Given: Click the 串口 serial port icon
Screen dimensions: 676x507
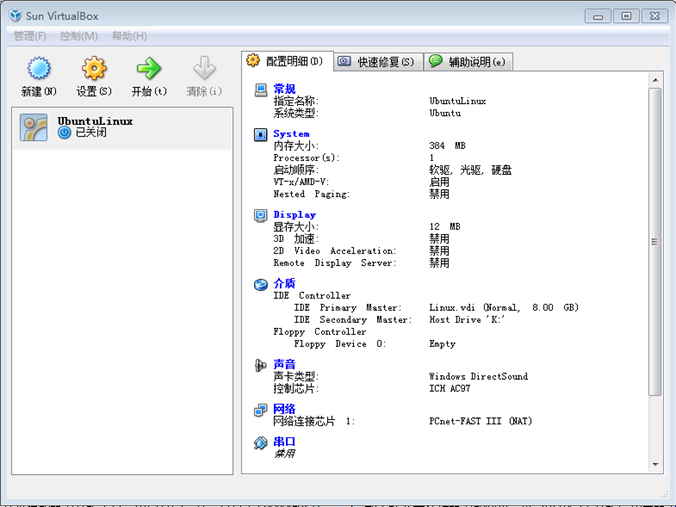Looking at the screenshot, I should pyautogui.click(x=260, y=443).
